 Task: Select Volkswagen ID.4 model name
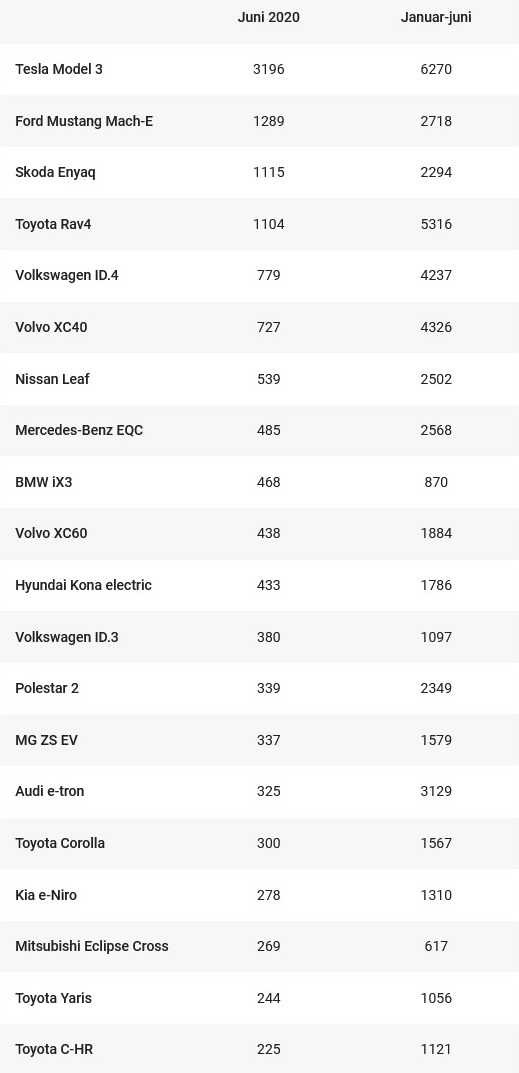coord(67,276)
